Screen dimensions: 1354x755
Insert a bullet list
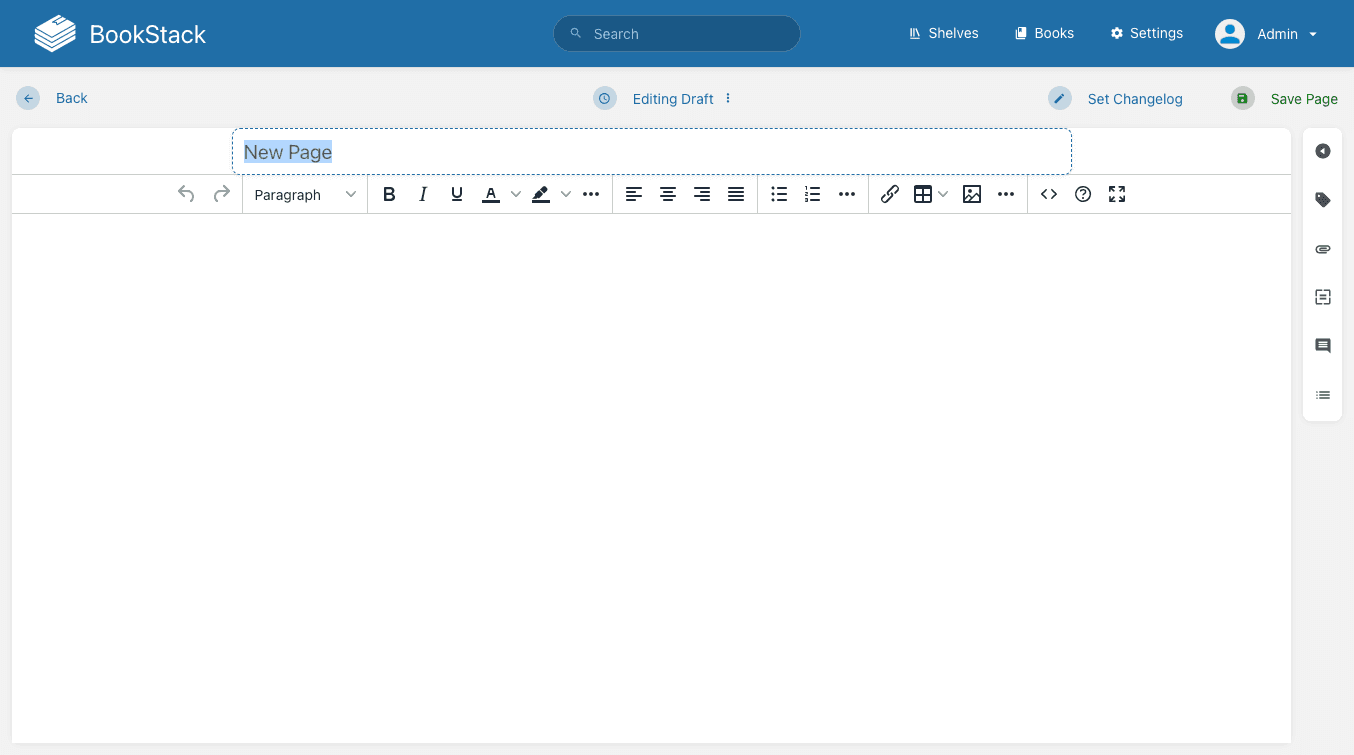pos(779,194)
